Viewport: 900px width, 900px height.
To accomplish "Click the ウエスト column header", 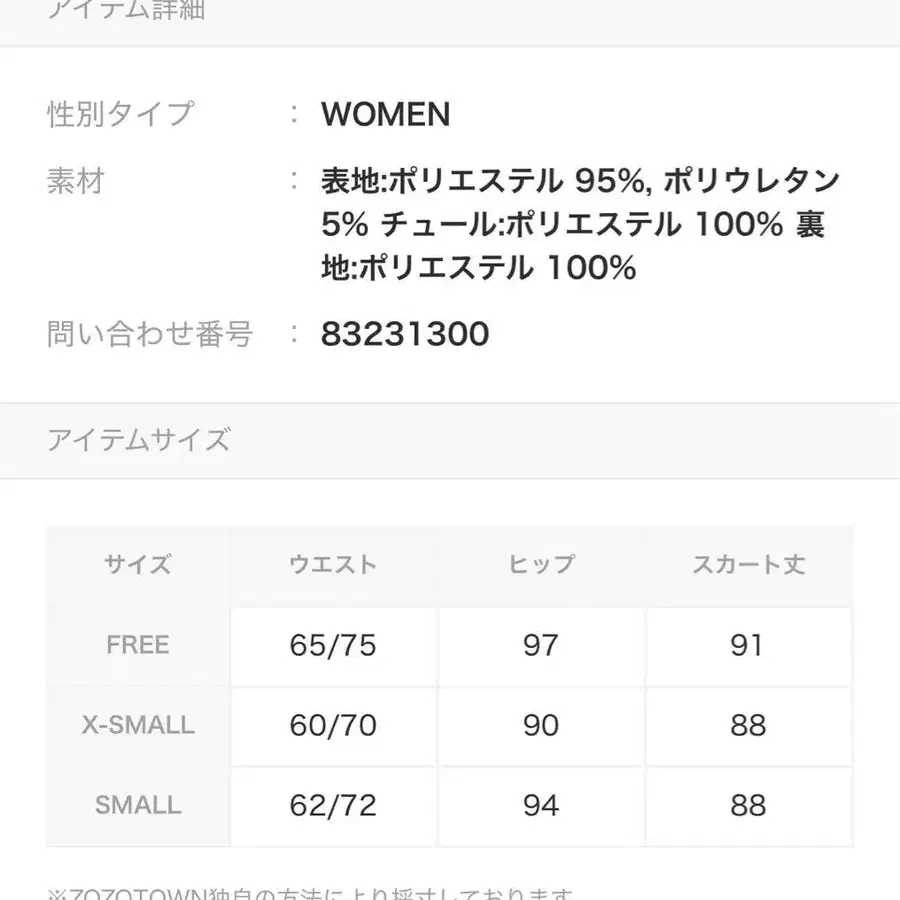I will (x=333, y=565).
